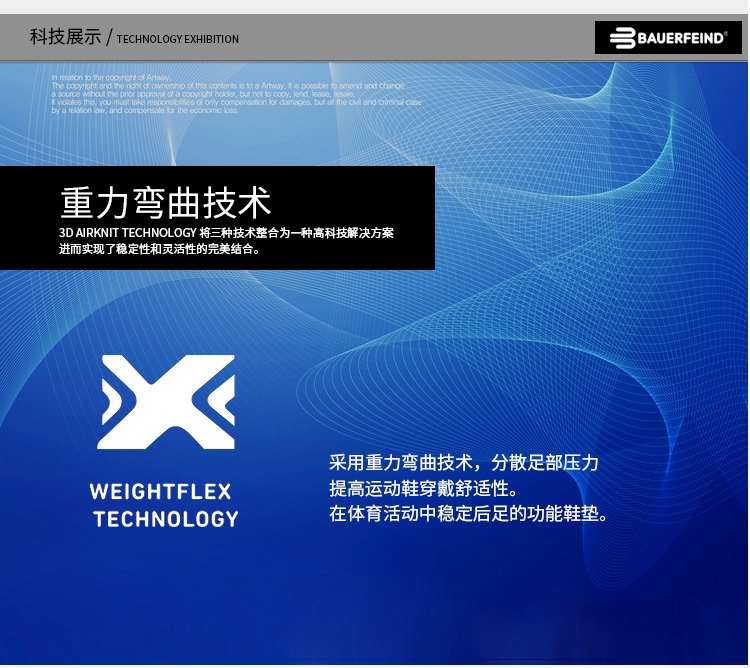
Task: Click the empty right end of the black banner
Action: [x=418, y=218]
